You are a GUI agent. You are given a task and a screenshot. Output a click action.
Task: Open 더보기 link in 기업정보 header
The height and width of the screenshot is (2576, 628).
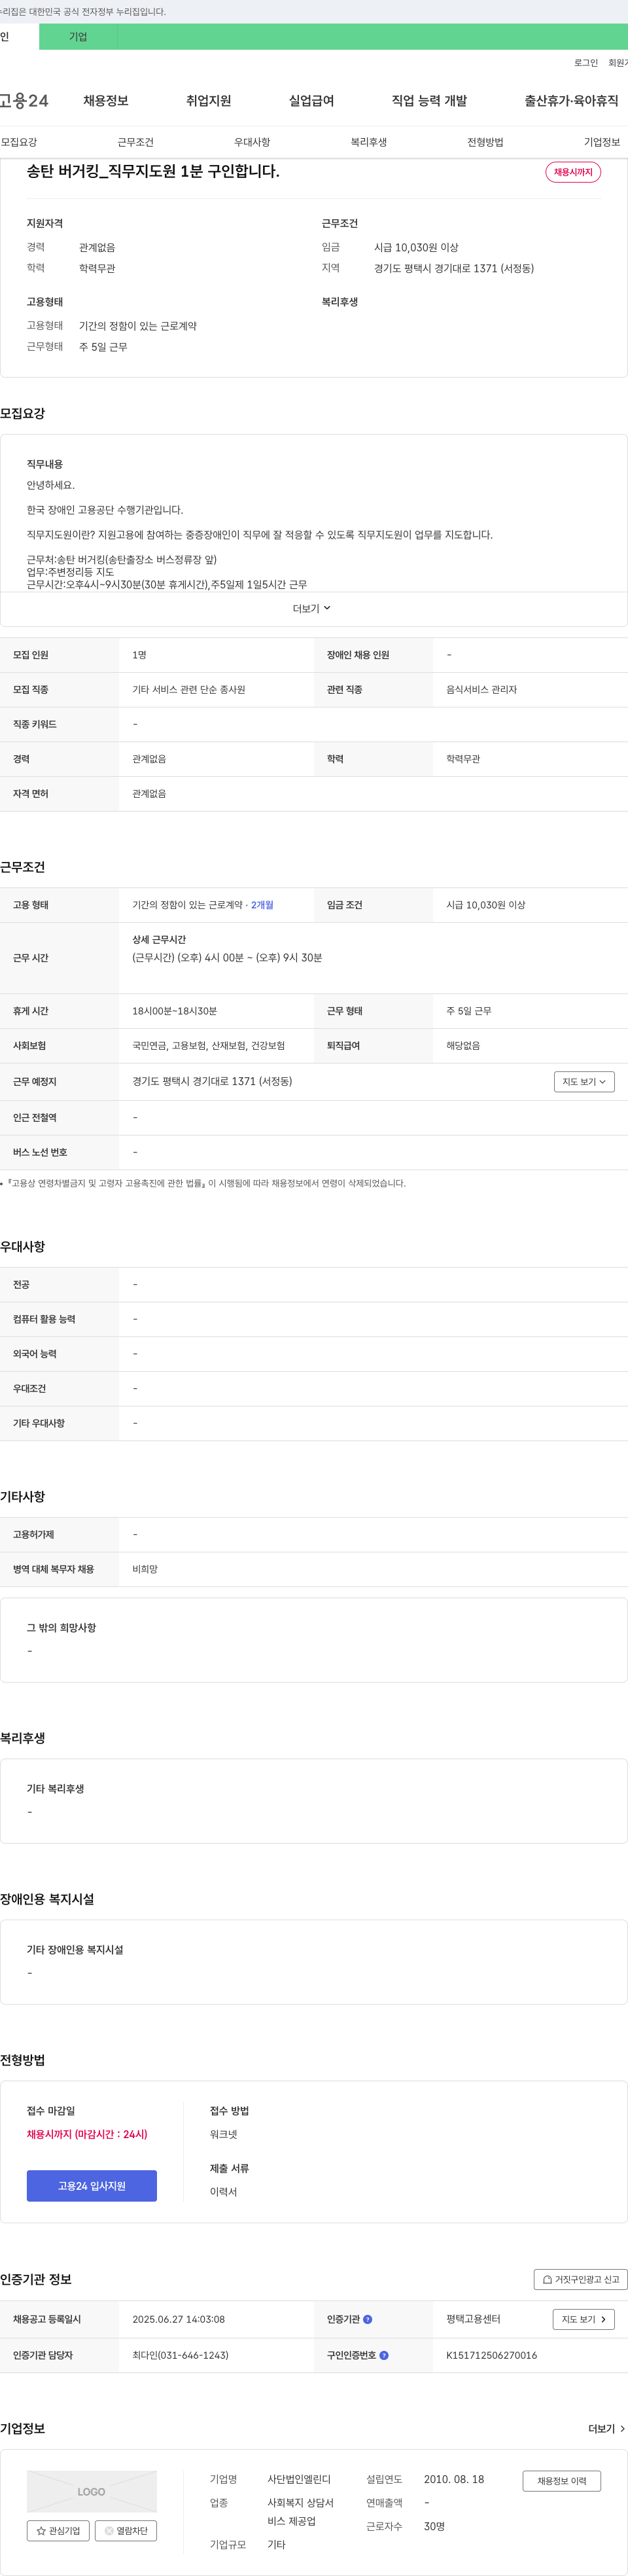click(607, 2429)
